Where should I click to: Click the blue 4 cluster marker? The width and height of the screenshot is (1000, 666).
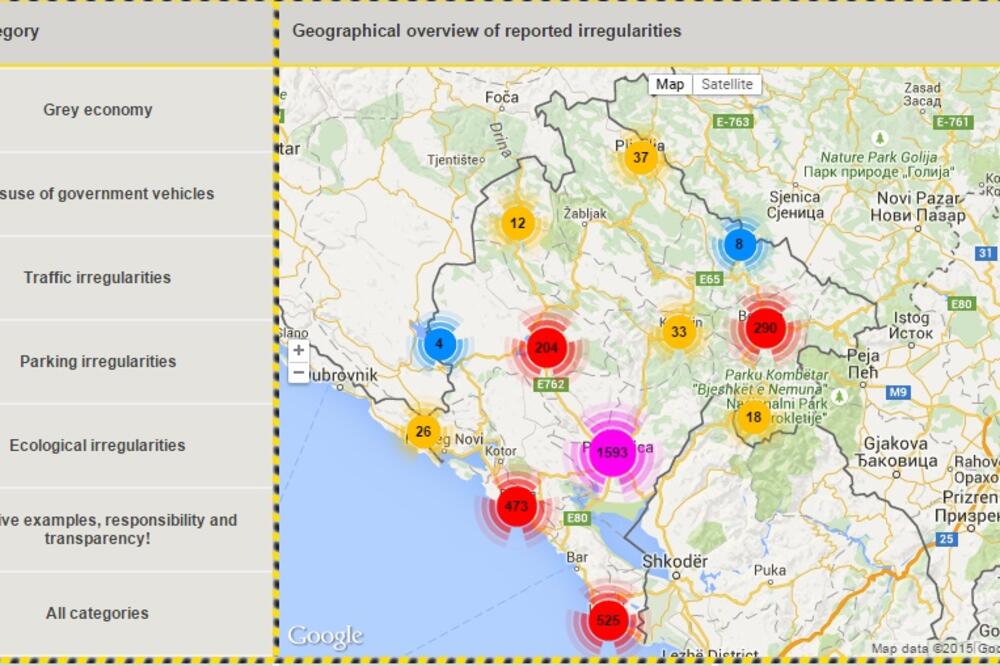click(x=438, y=344)
